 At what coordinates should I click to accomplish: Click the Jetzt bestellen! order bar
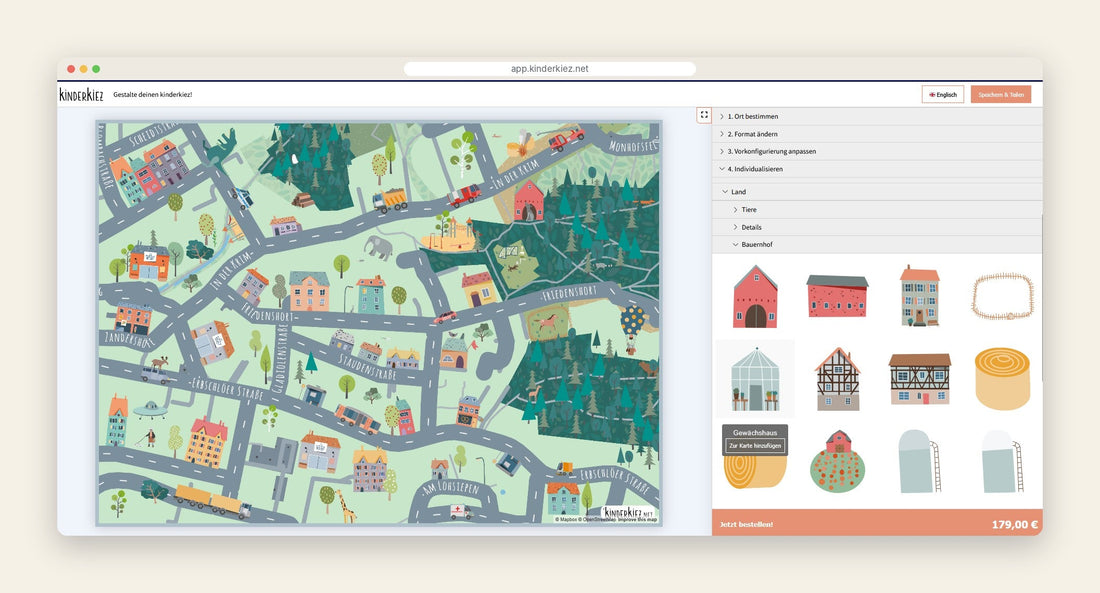click(x=877, y=524)
